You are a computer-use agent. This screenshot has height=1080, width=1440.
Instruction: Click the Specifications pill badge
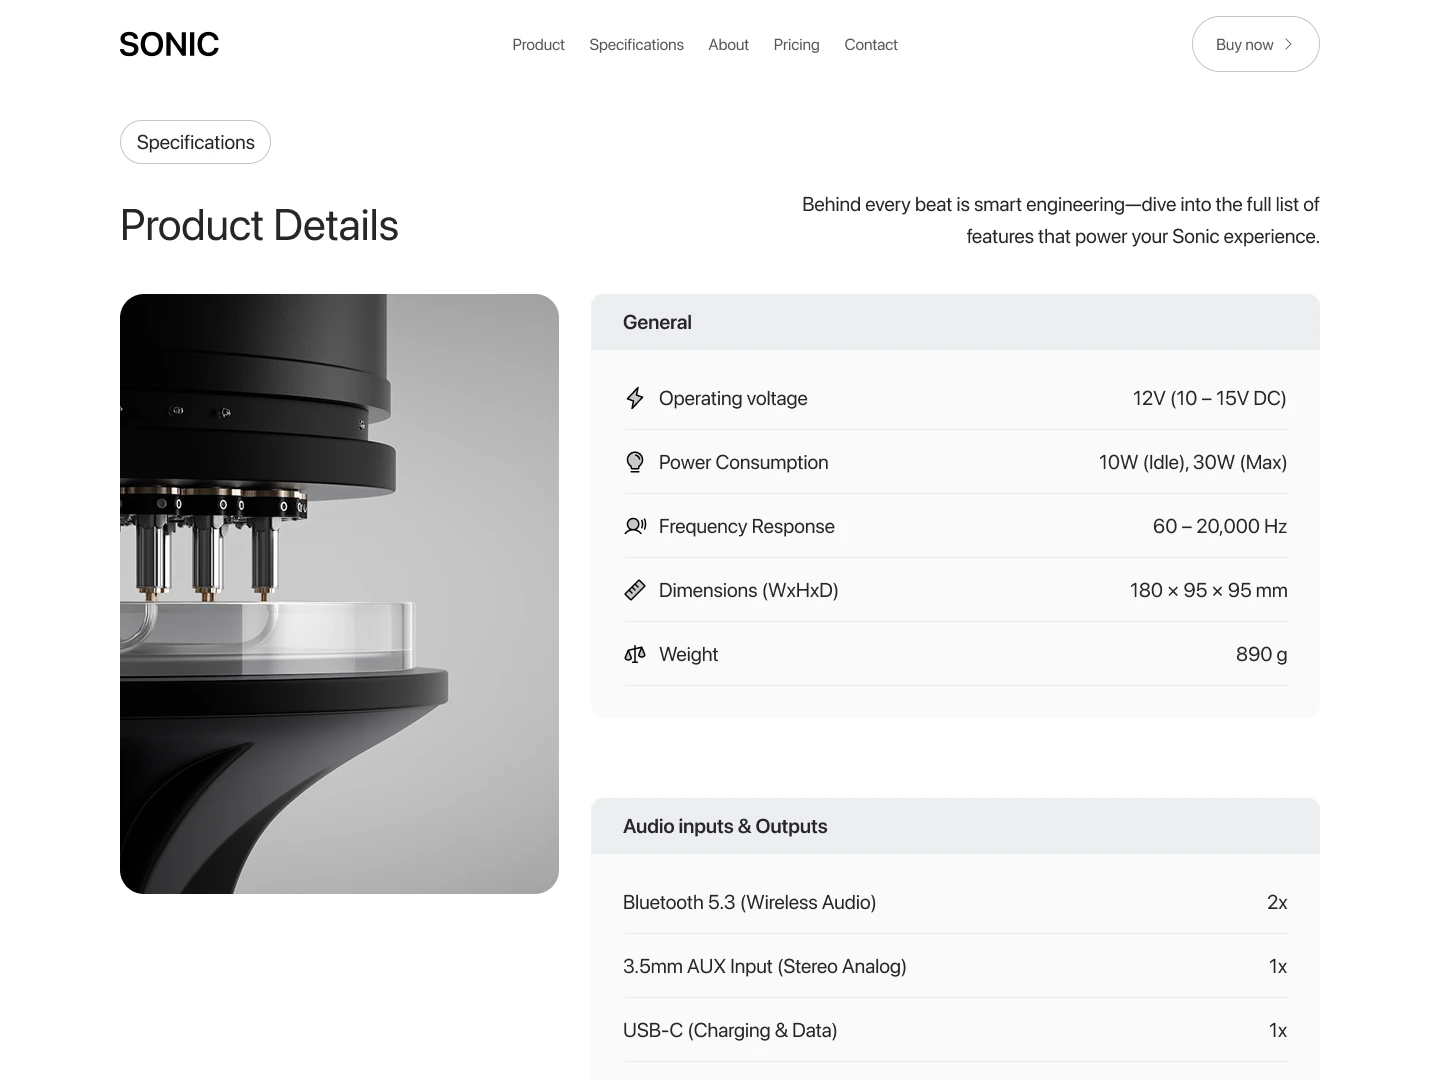(x=195, y=142)
